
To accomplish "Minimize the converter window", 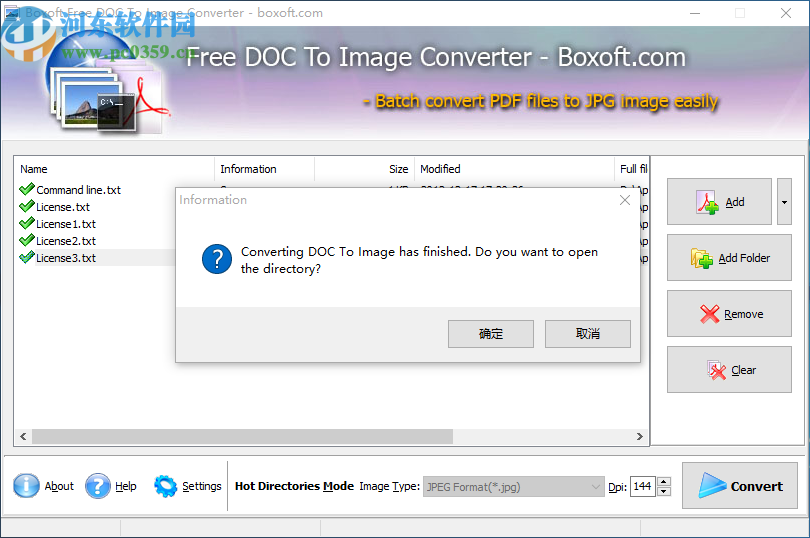I will [x=695, y=13].
